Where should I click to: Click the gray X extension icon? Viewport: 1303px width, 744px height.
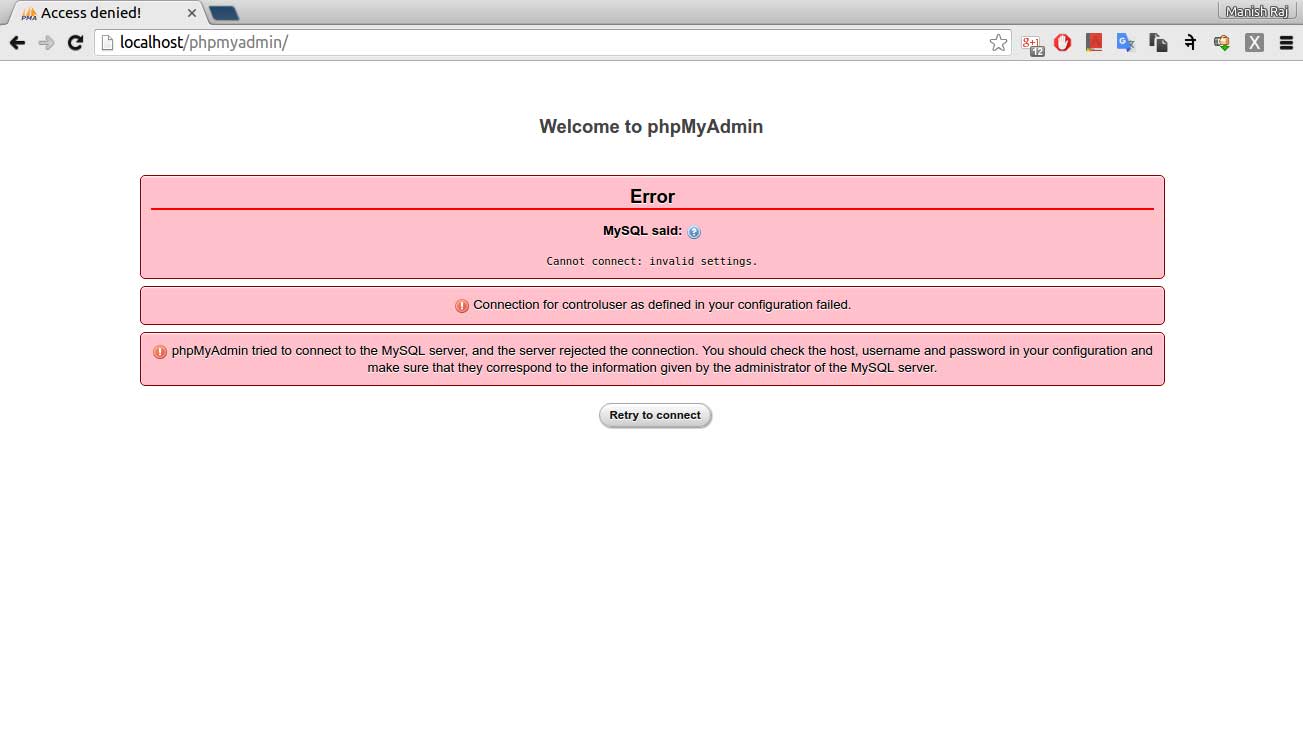pos(1254,43)
